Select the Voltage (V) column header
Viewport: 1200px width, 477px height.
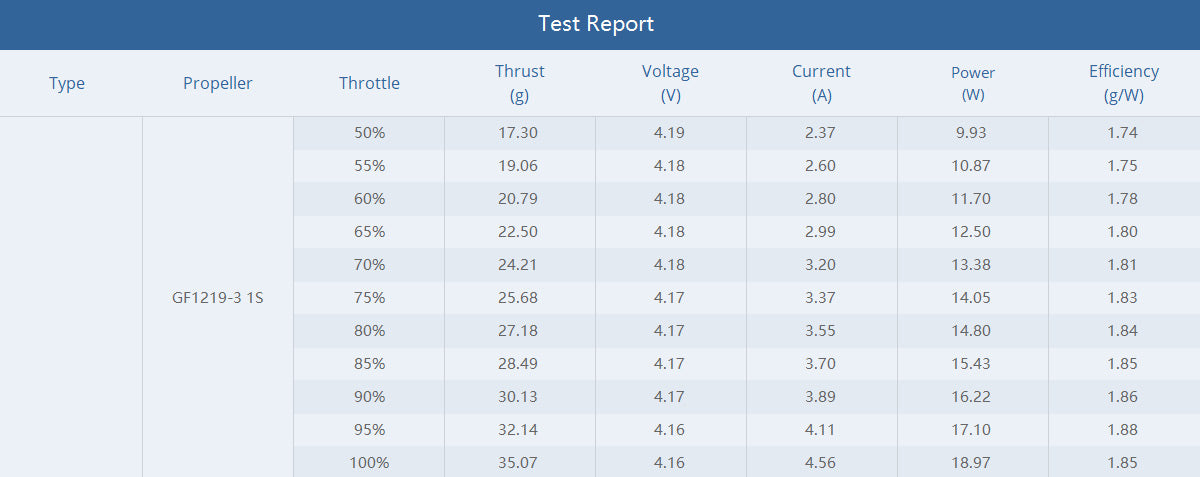[670, 83]
